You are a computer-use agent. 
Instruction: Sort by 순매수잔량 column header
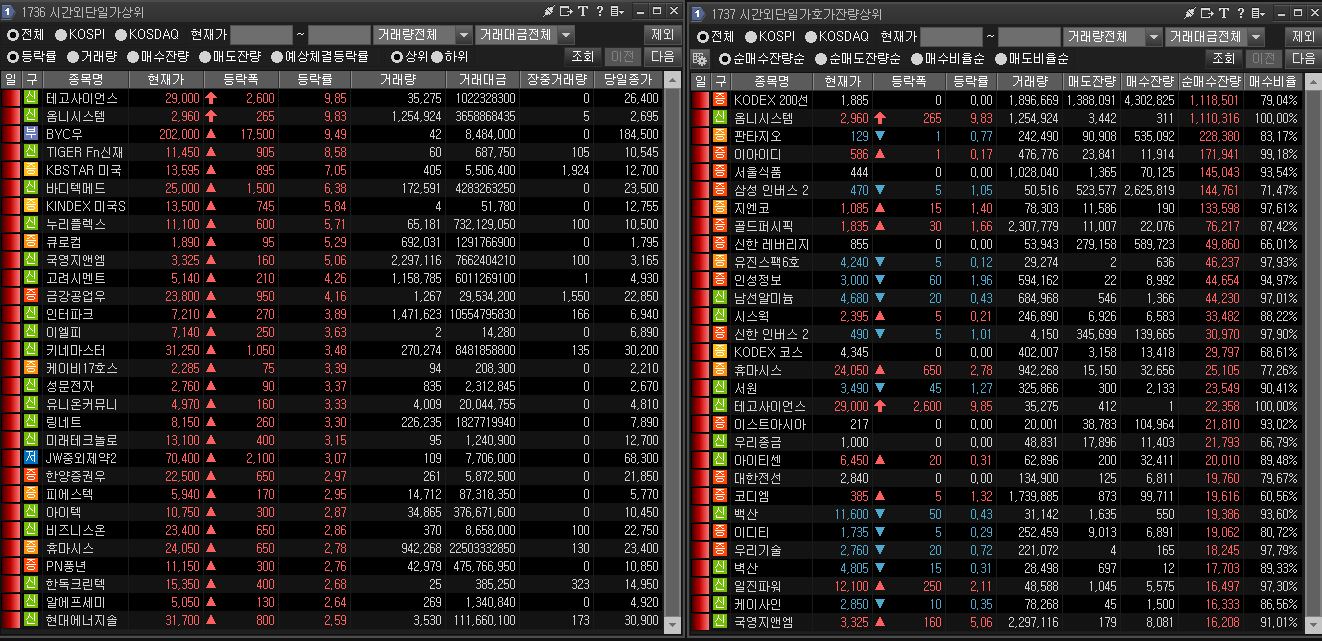[1210, 82]
